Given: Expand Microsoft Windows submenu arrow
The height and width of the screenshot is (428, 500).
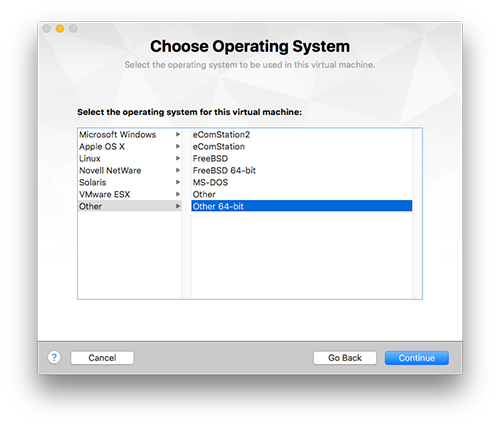Looking at the screenshot, I should coord(178,134).
